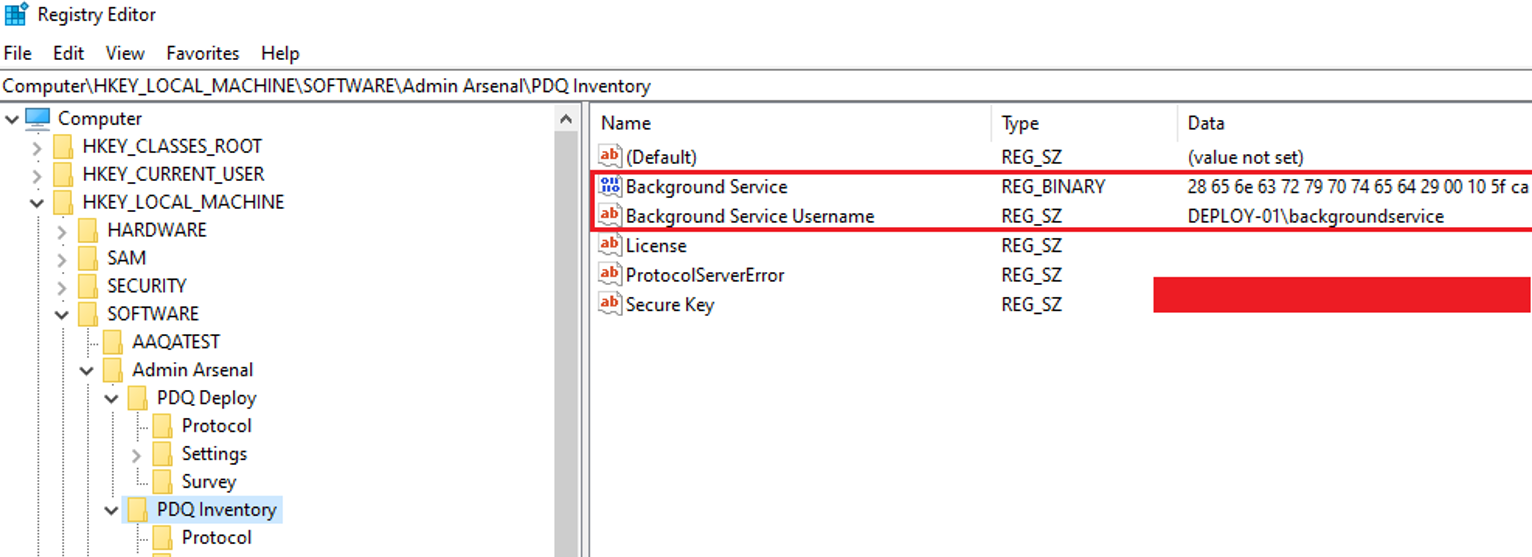This screenshot has width=1532, height=557.
Task: Click the DEPLOY-01\backgroundservice data cell
Action: (1316, 216)
